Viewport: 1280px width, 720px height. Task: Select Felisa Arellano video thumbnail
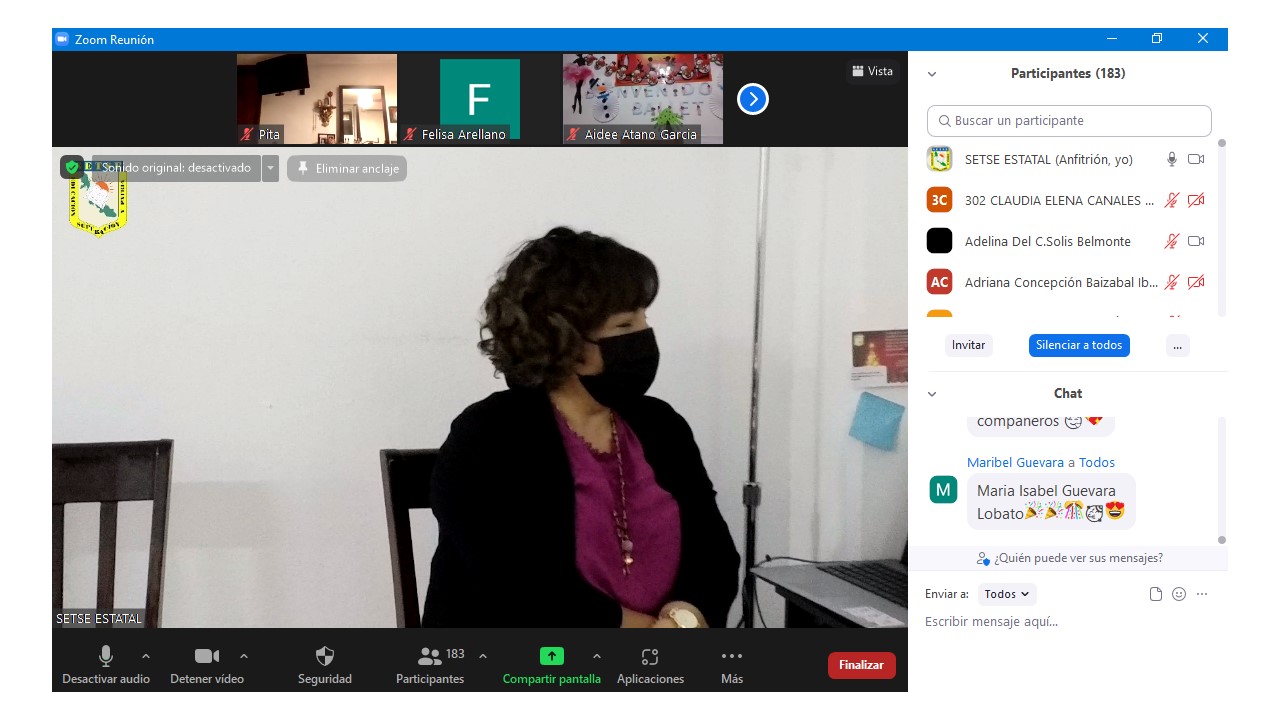tap(480, 99)
